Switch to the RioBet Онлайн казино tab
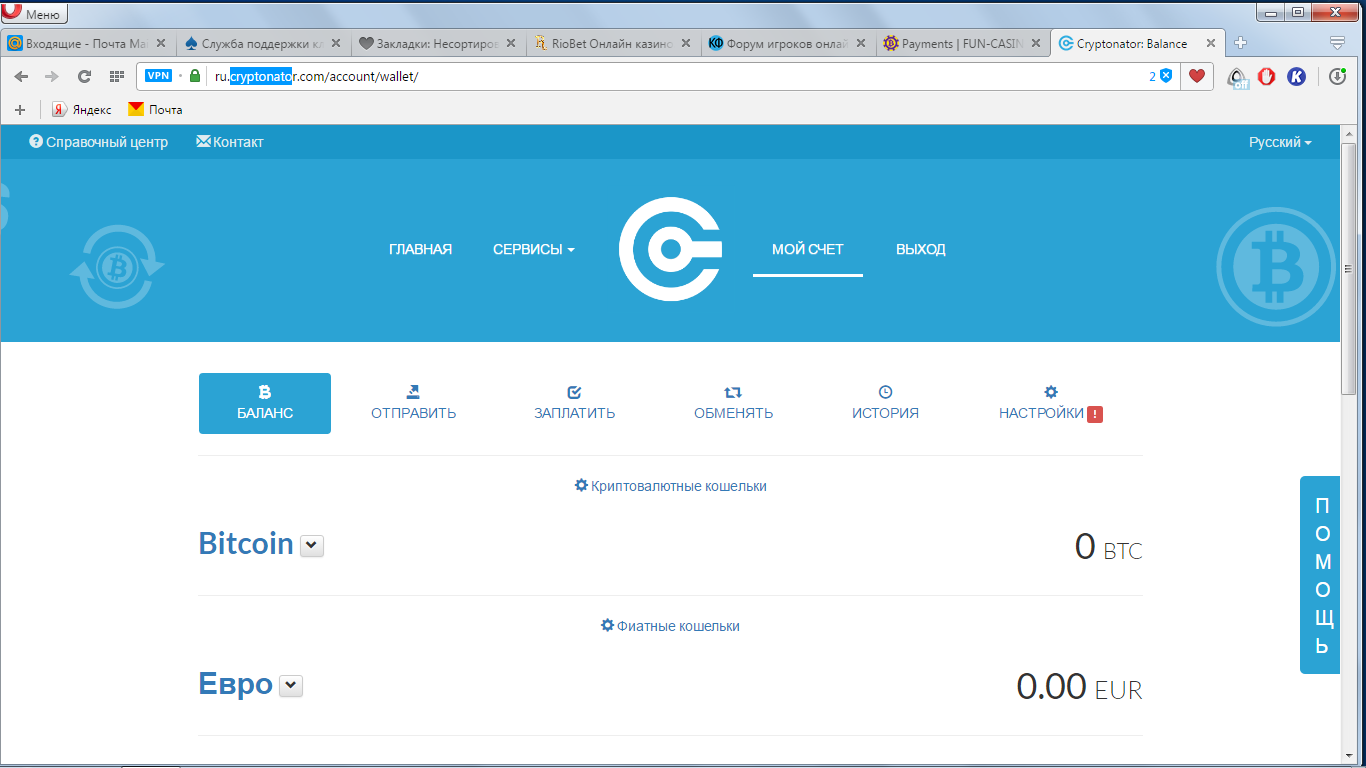 coord(612,44)
